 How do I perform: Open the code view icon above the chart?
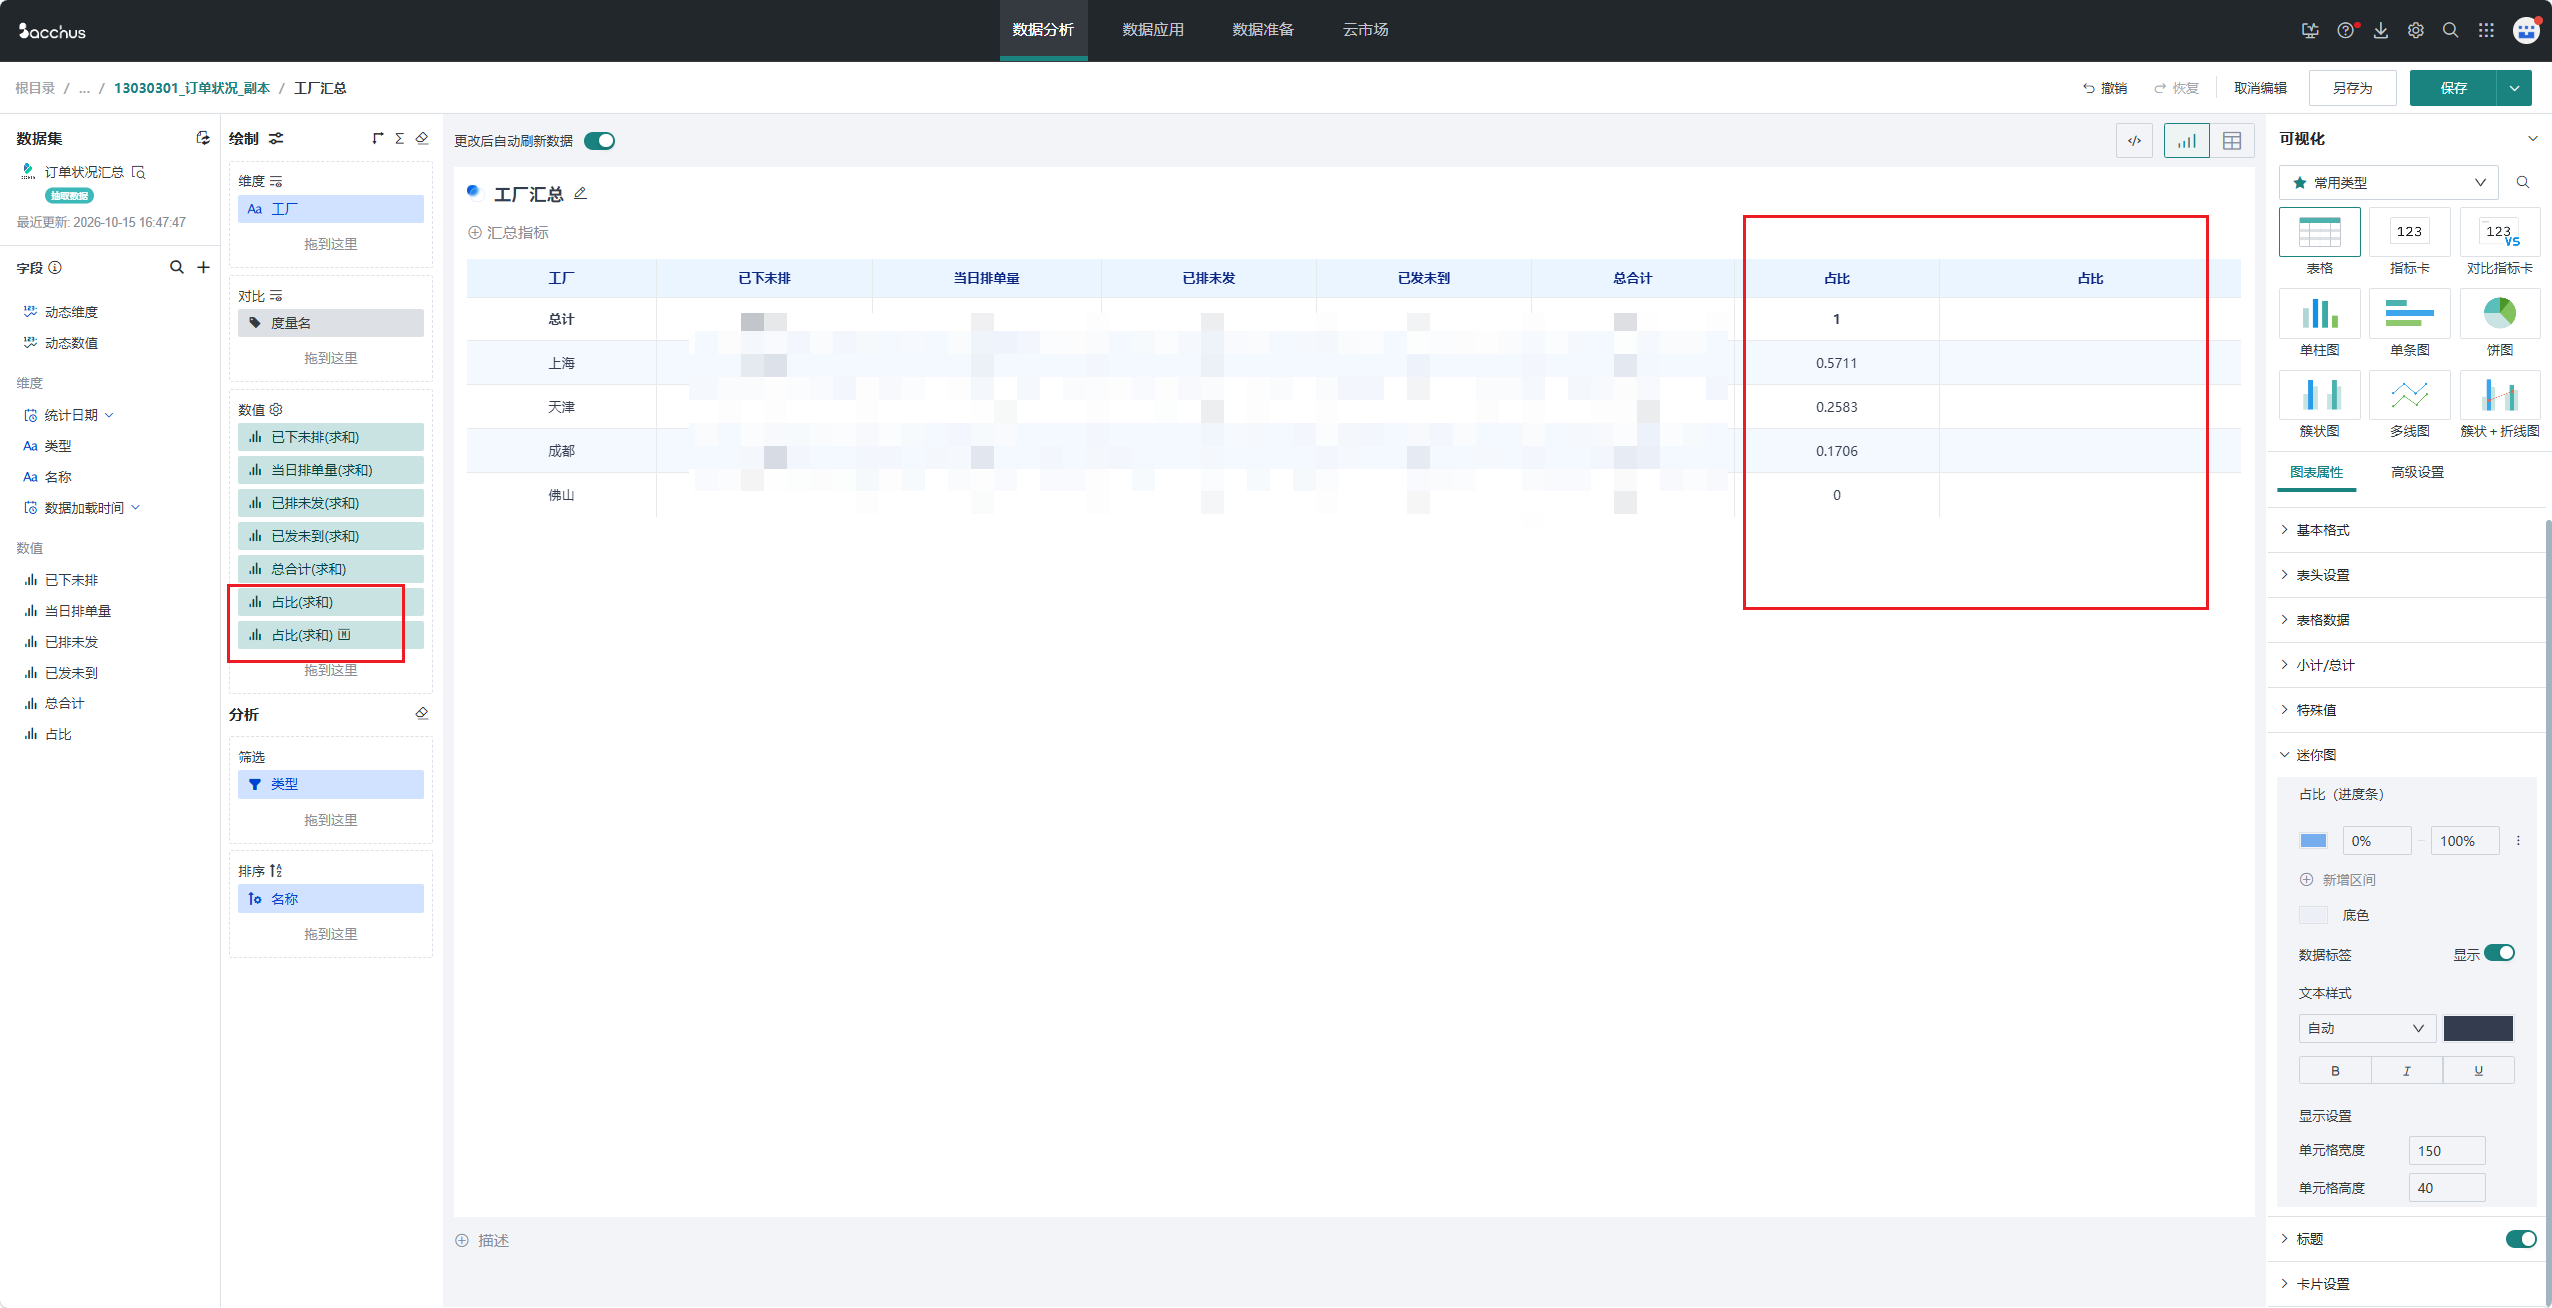(2134, 141)
